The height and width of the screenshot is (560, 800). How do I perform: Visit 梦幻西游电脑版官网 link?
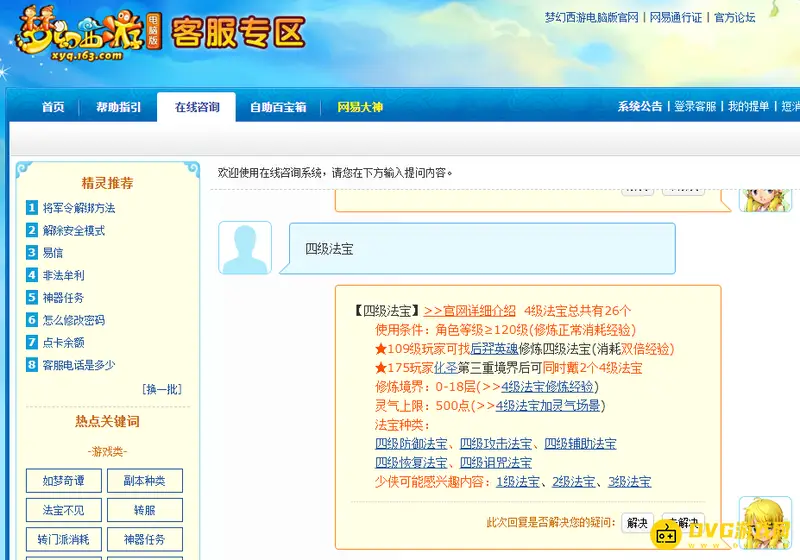592,17
